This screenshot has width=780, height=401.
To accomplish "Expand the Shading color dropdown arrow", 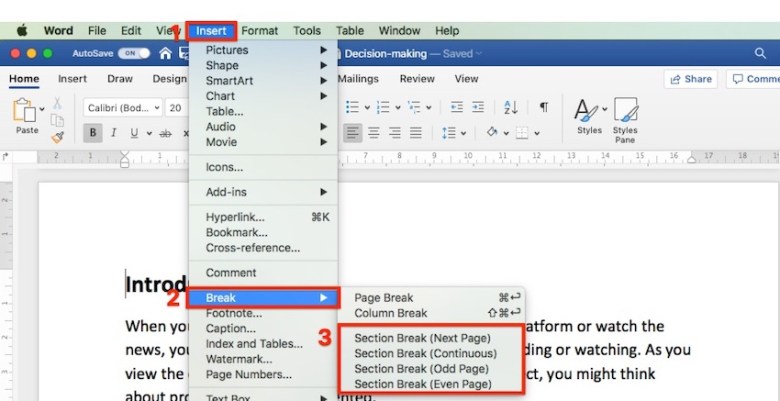I will point(506,133).
